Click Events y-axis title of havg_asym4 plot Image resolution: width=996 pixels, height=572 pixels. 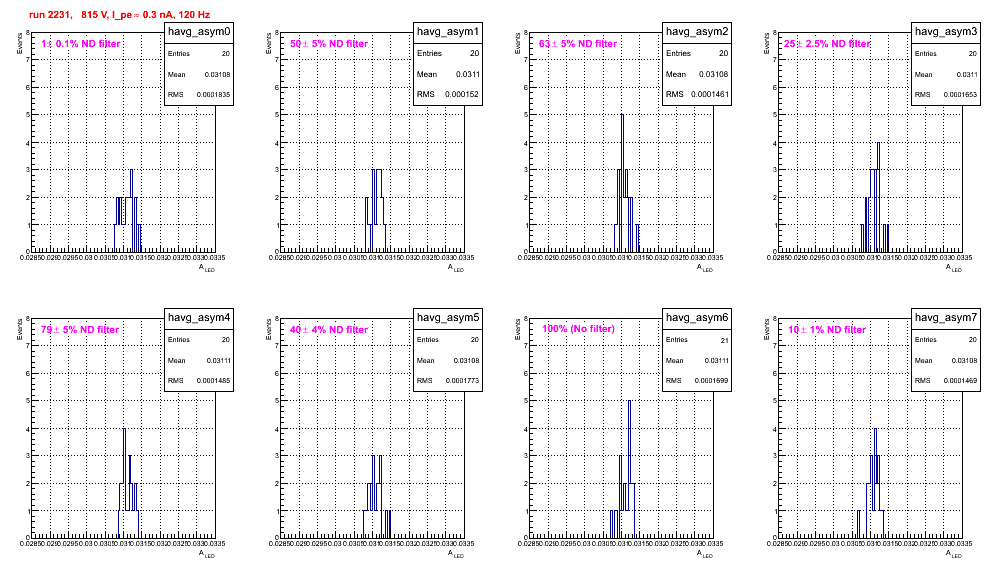tap(20, 329)
